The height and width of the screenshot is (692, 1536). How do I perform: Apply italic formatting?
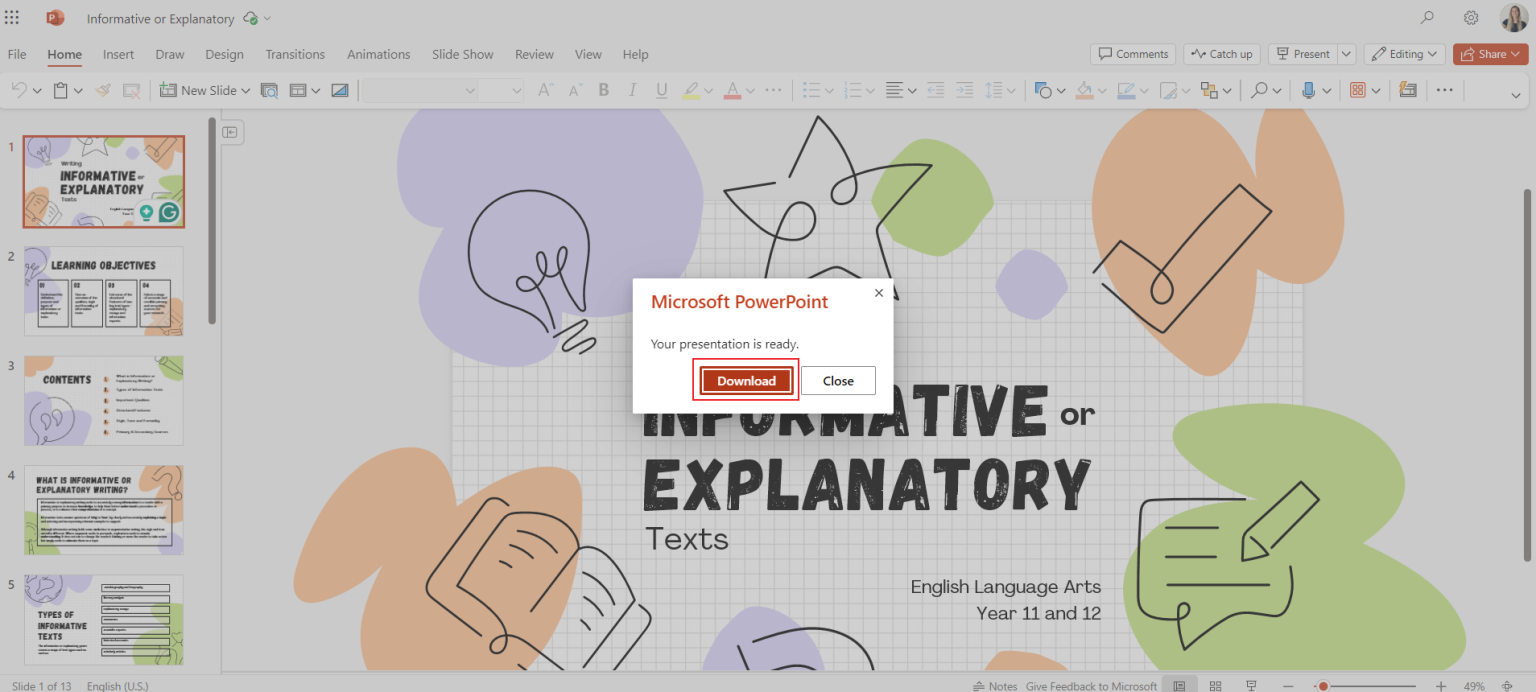click(633, 90)
